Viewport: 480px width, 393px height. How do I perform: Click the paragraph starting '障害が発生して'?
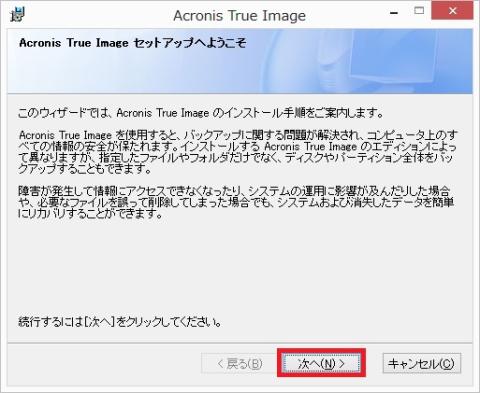[236, 202]
